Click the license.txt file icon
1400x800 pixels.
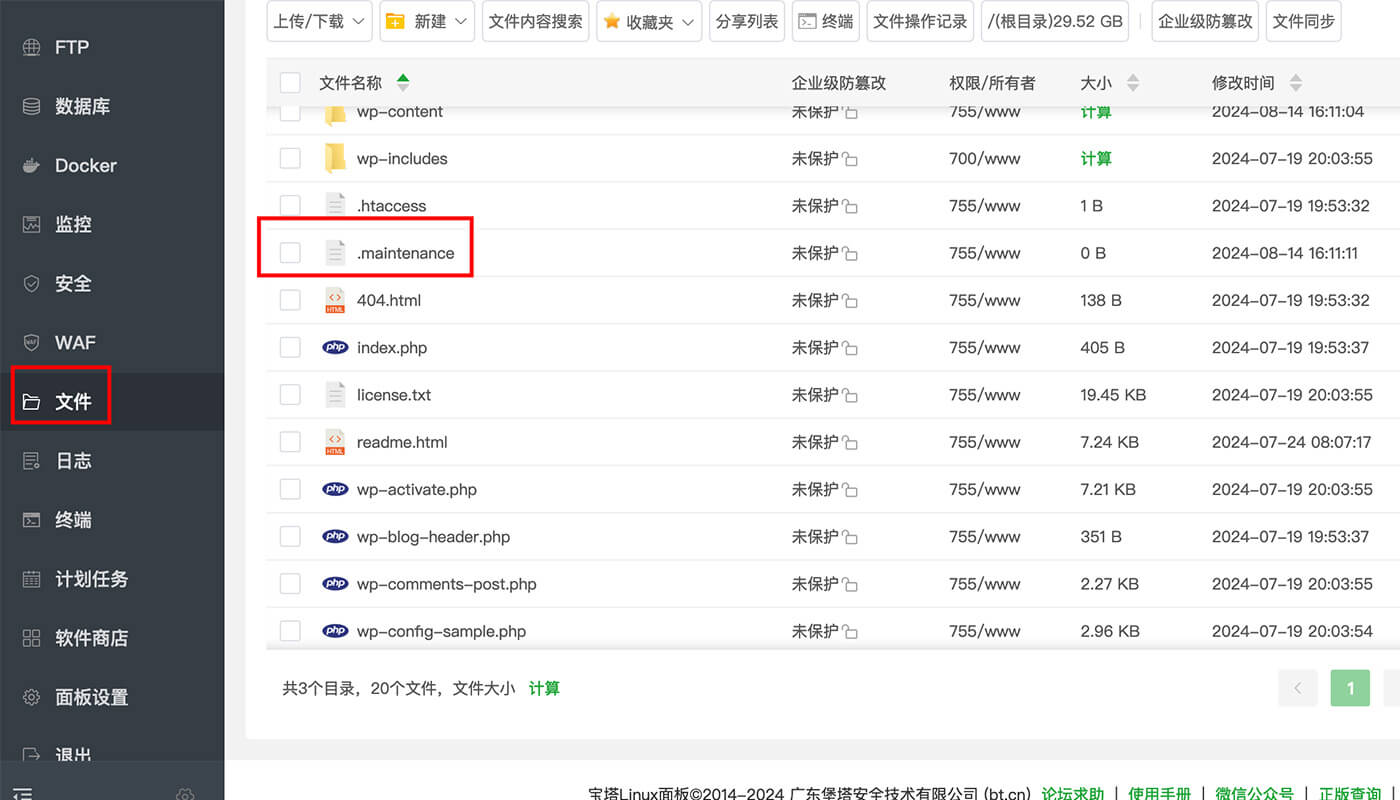coord(335,394)
